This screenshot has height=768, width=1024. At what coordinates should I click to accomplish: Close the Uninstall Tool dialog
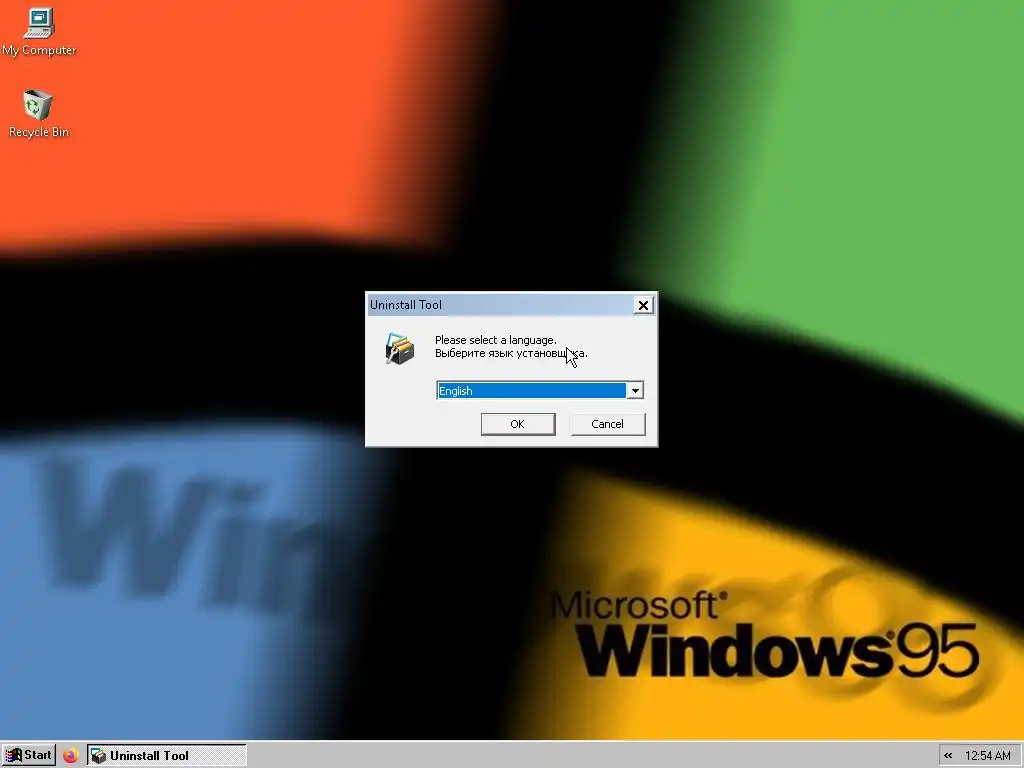click(643, 305)
